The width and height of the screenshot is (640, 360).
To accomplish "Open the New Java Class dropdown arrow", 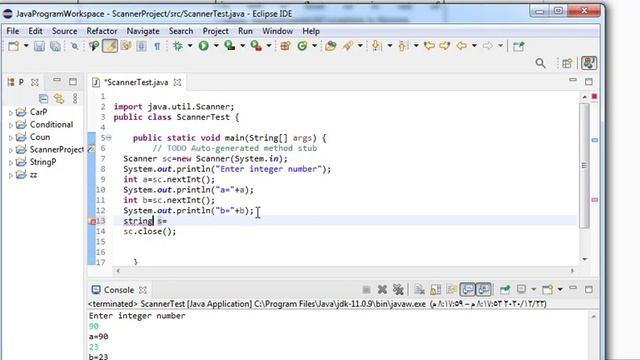I will coord(314,46).
